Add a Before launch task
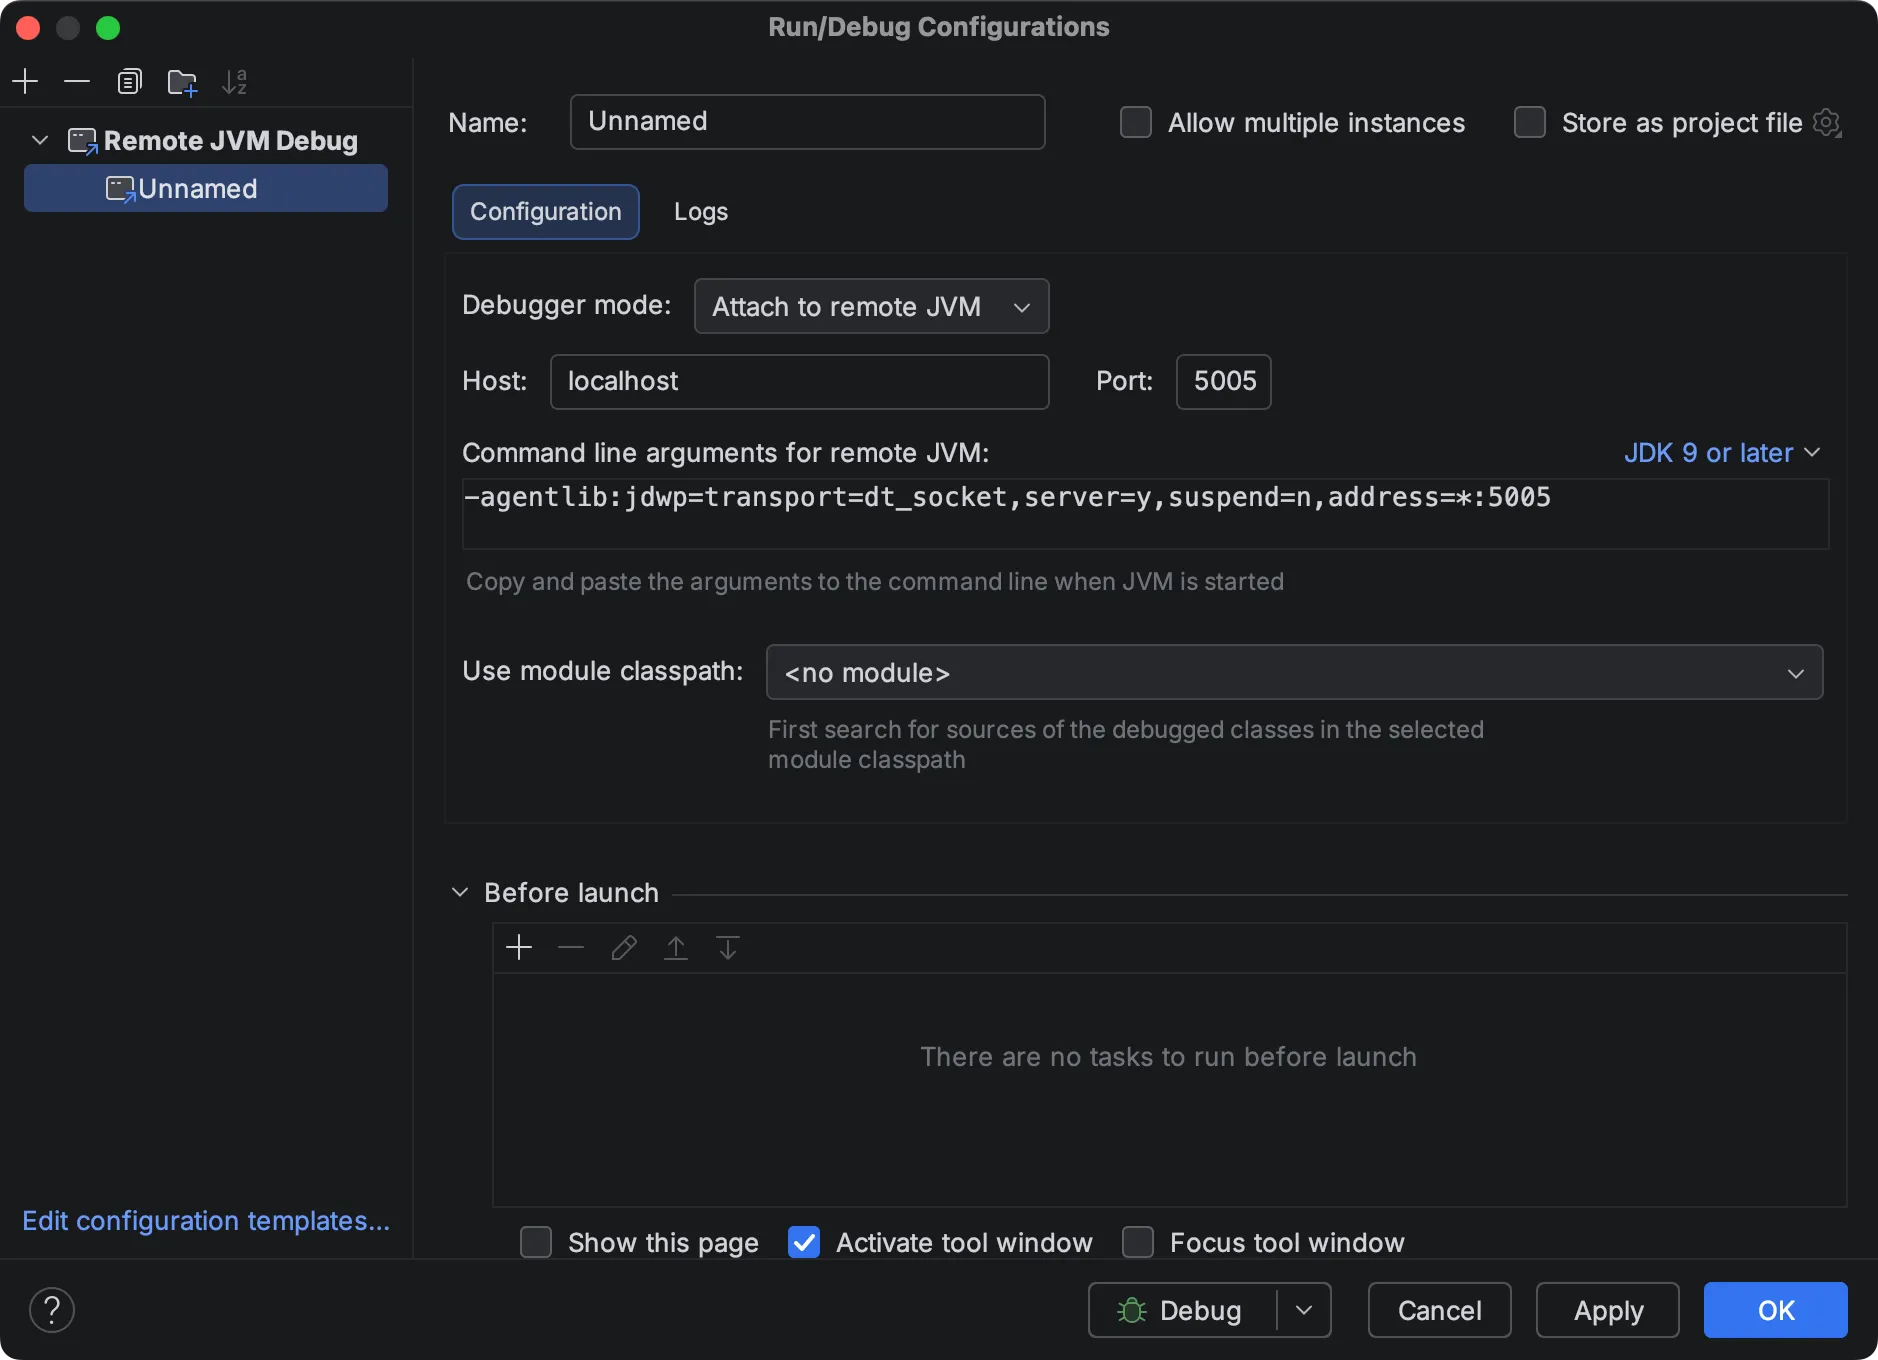The height and width of the screenshot is (1360, 1878). click(519, 947)
